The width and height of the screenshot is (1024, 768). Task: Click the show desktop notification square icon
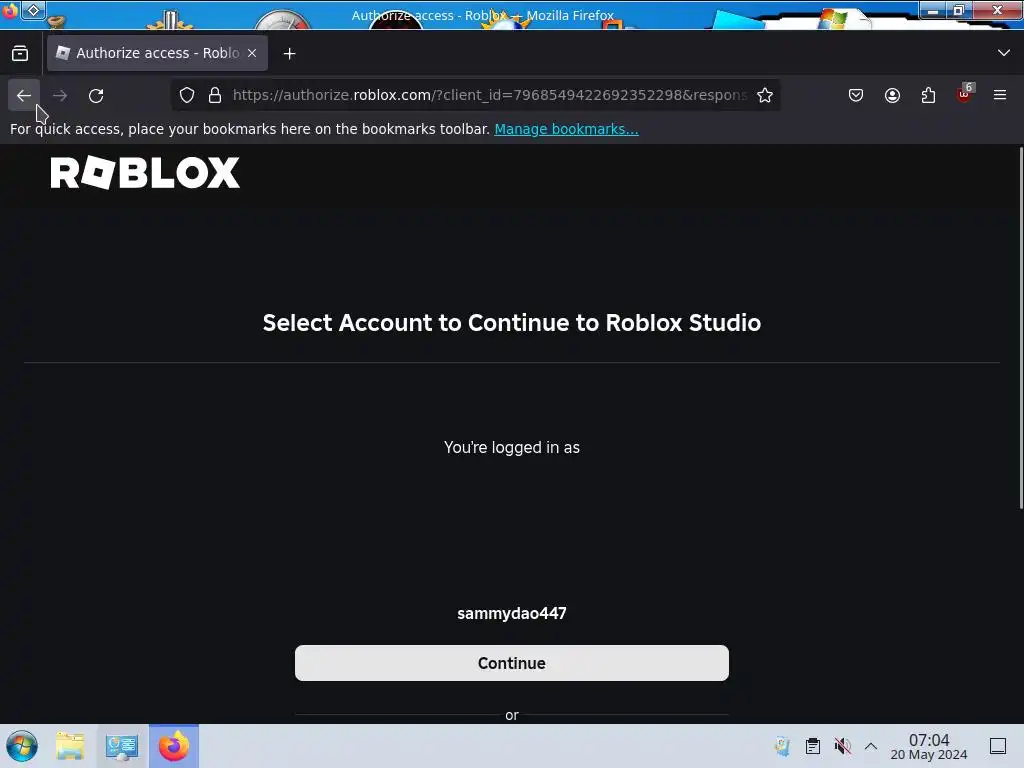(x=998, y=746)
